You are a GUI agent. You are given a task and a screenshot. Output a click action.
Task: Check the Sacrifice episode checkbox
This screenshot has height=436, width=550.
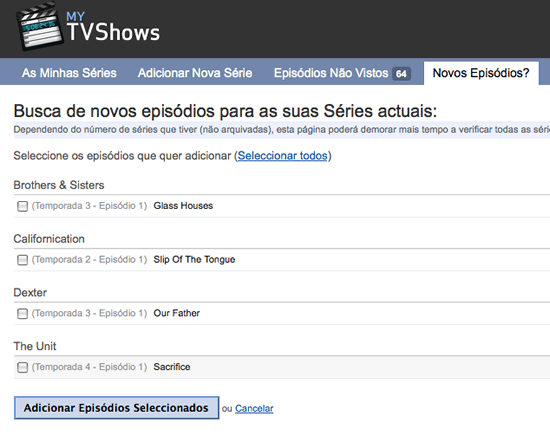[x=22, y=367]
